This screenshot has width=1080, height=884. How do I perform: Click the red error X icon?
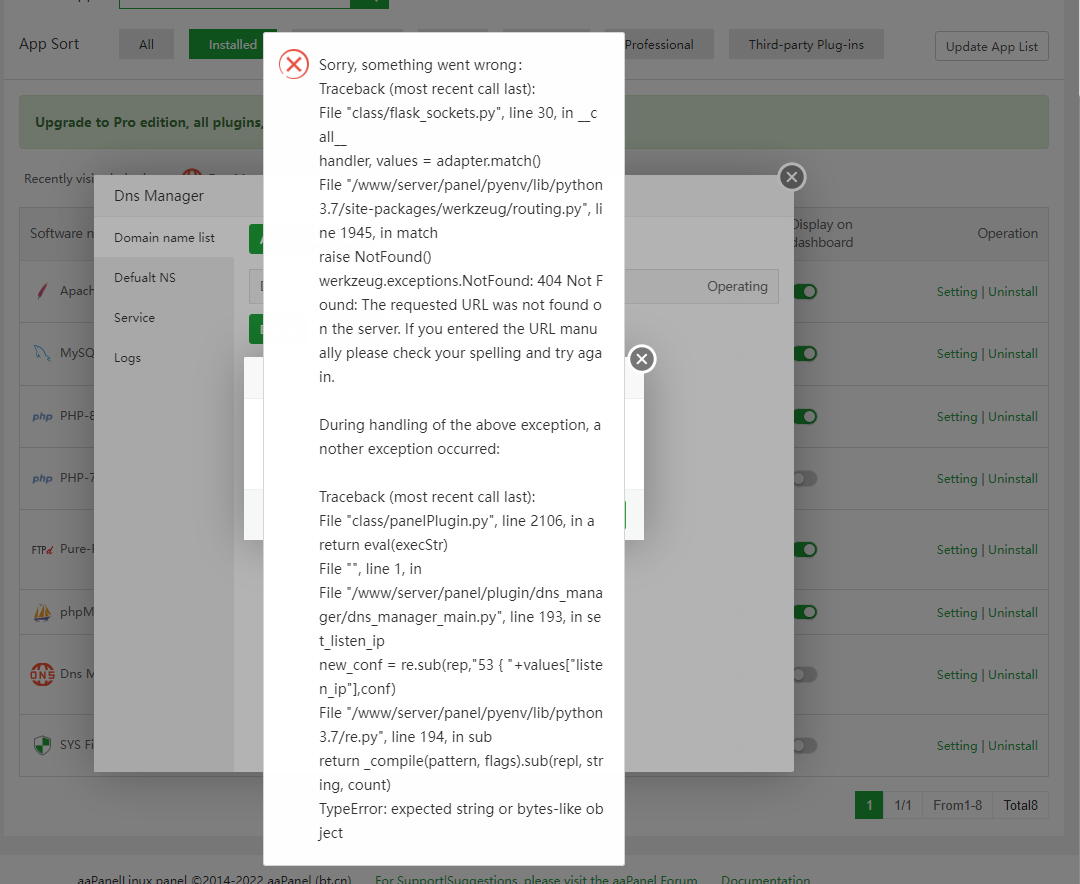coord(293,65)
